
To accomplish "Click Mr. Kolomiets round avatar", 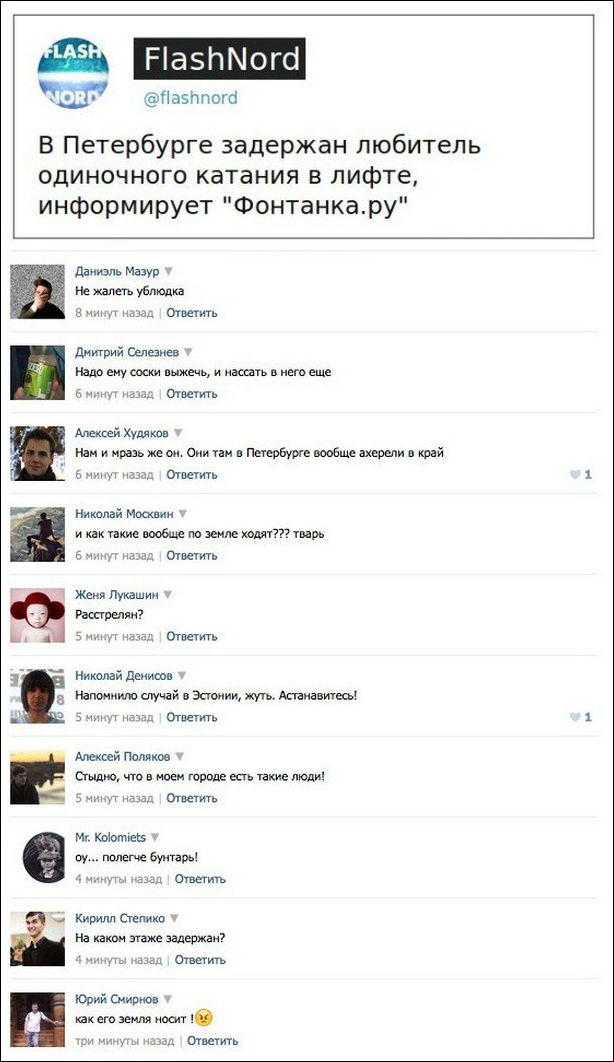I will (43, 857).
